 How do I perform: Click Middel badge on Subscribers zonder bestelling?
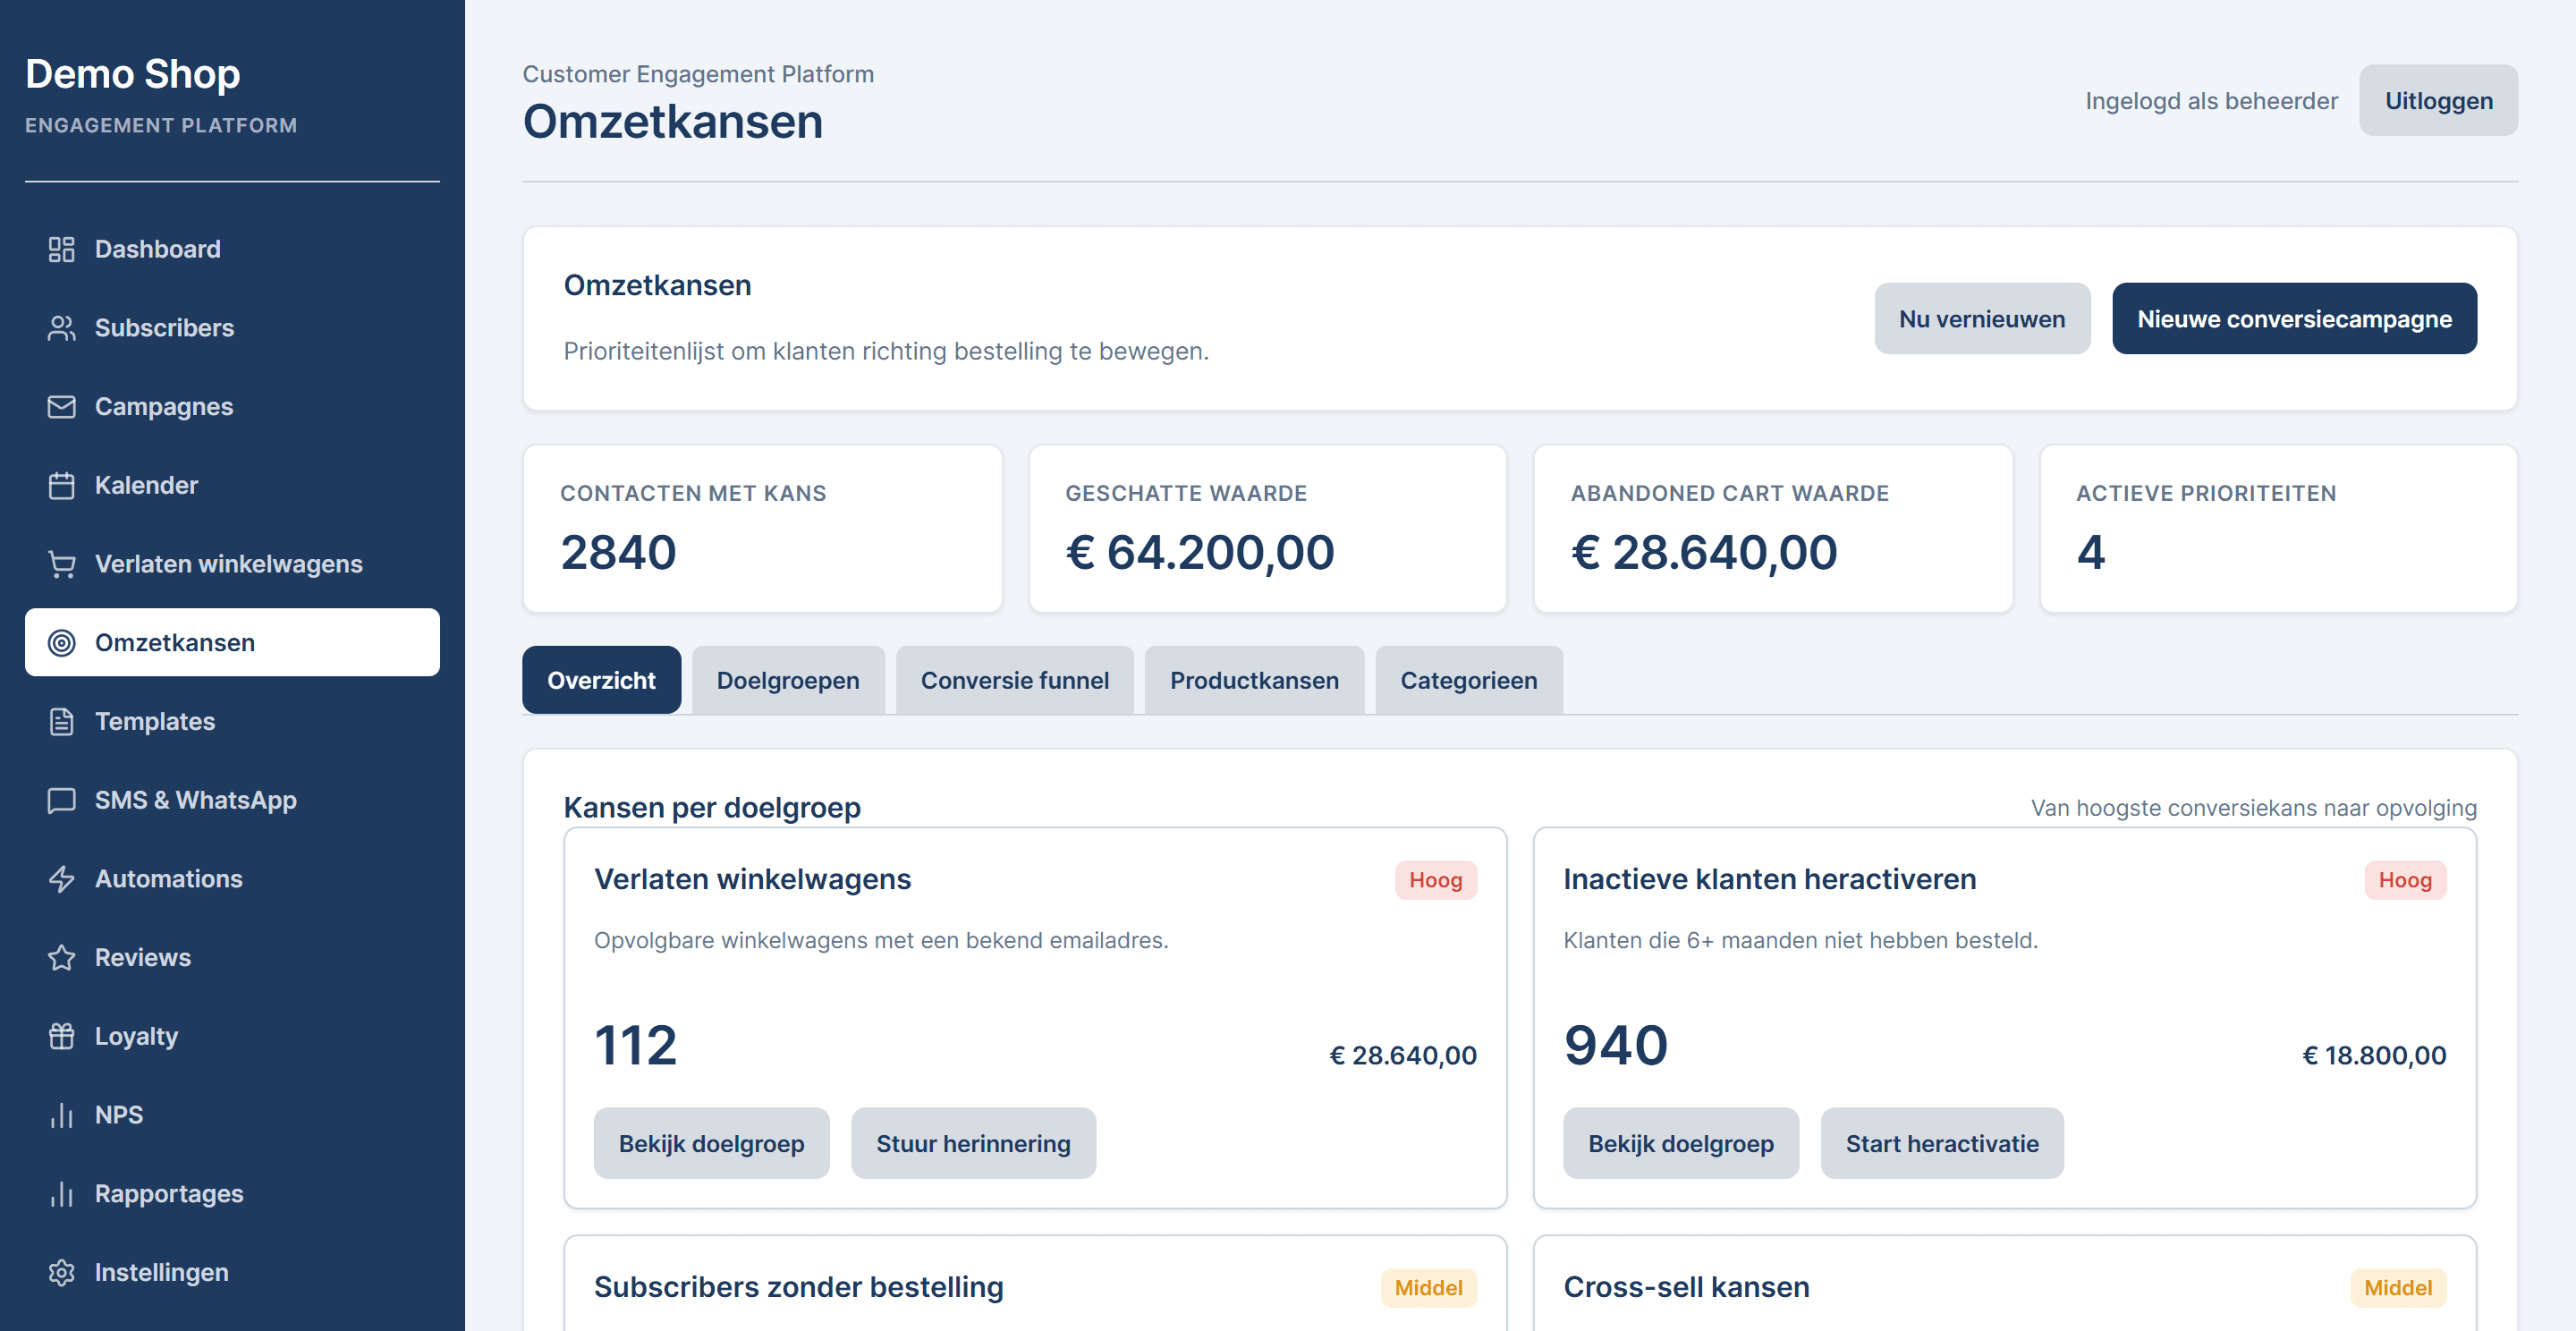point(1428,1288)
